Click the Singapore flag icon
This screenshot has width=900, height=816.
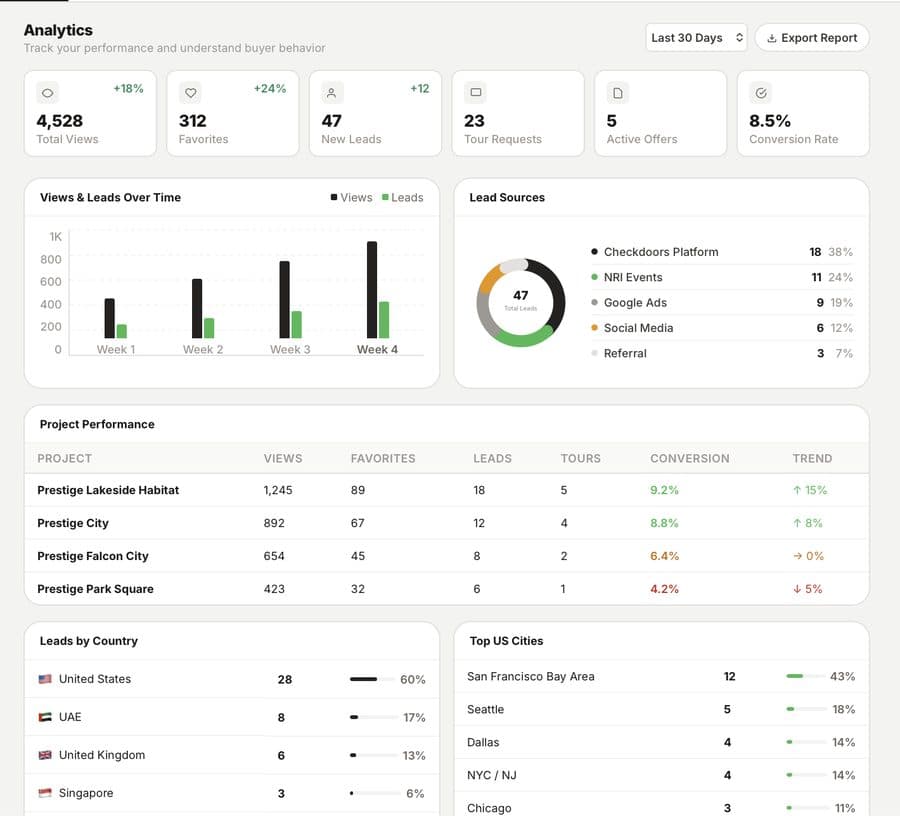point(44,792)
